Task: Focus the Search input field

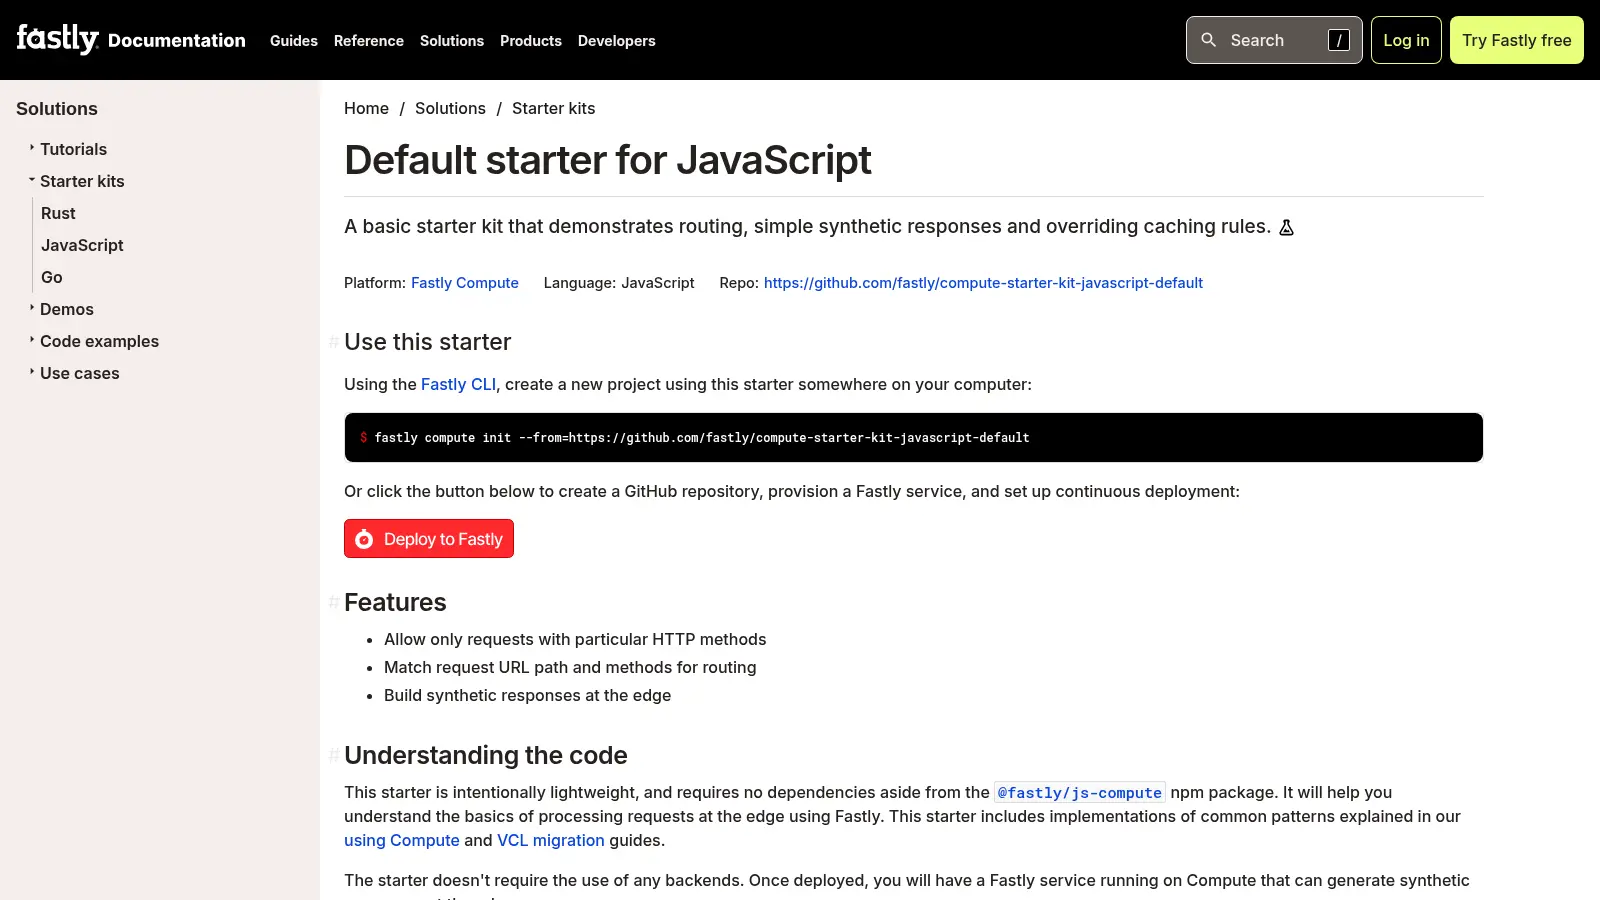Action: 1274,40
